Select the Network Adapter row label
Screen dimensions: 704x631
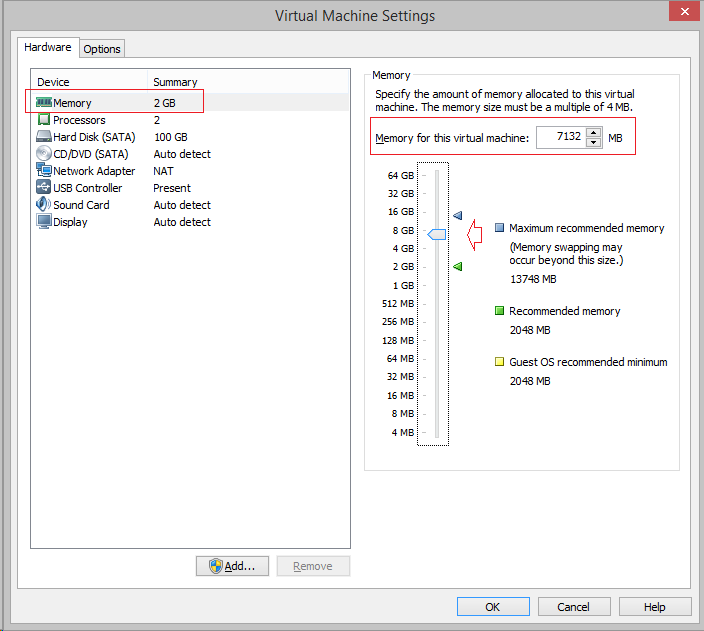94,171
